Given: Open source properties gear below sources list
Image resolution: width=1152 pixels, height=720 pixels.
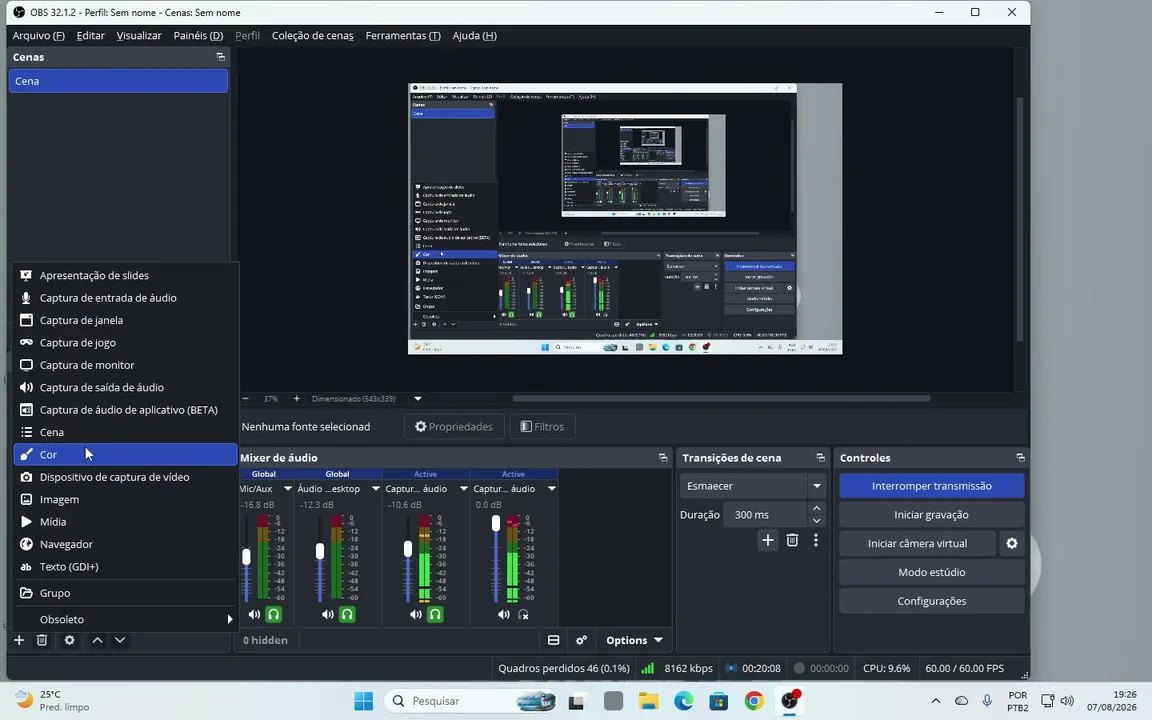Looking at the screenshot, I should tap(69, 640).
